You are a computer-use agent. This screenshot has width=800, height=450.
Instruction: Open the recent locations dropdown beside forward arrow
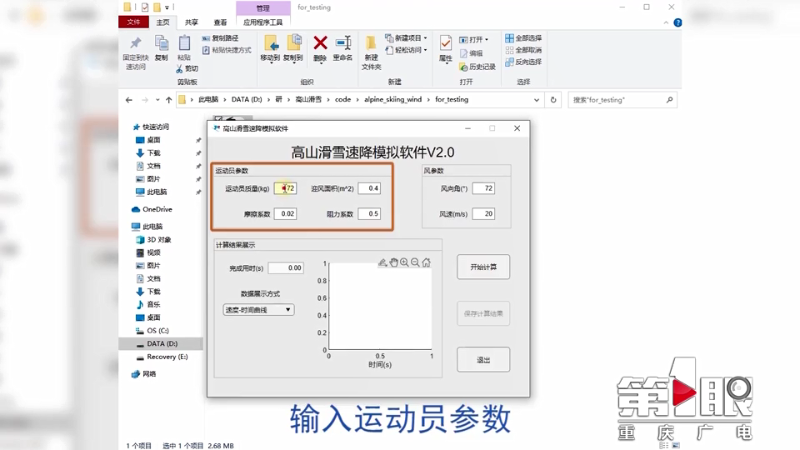158,100
